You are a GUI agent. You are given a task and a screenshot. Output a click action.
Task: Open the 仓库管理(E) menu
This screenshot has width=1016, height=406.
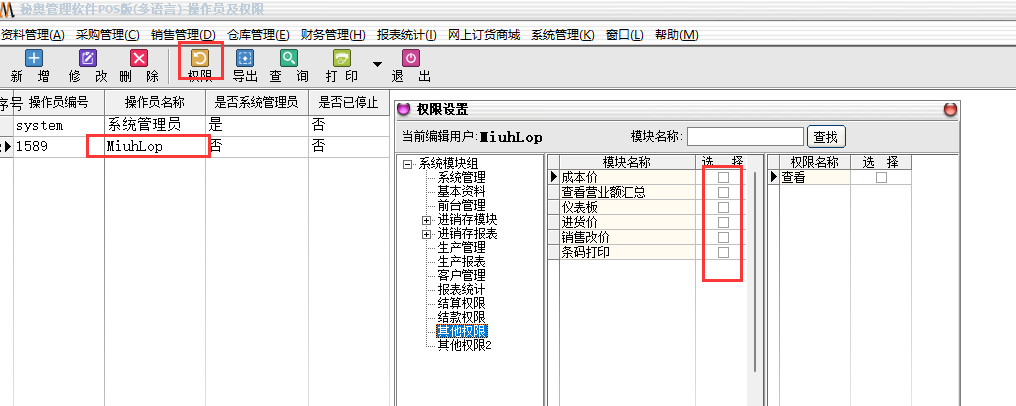tap(258, 35)
